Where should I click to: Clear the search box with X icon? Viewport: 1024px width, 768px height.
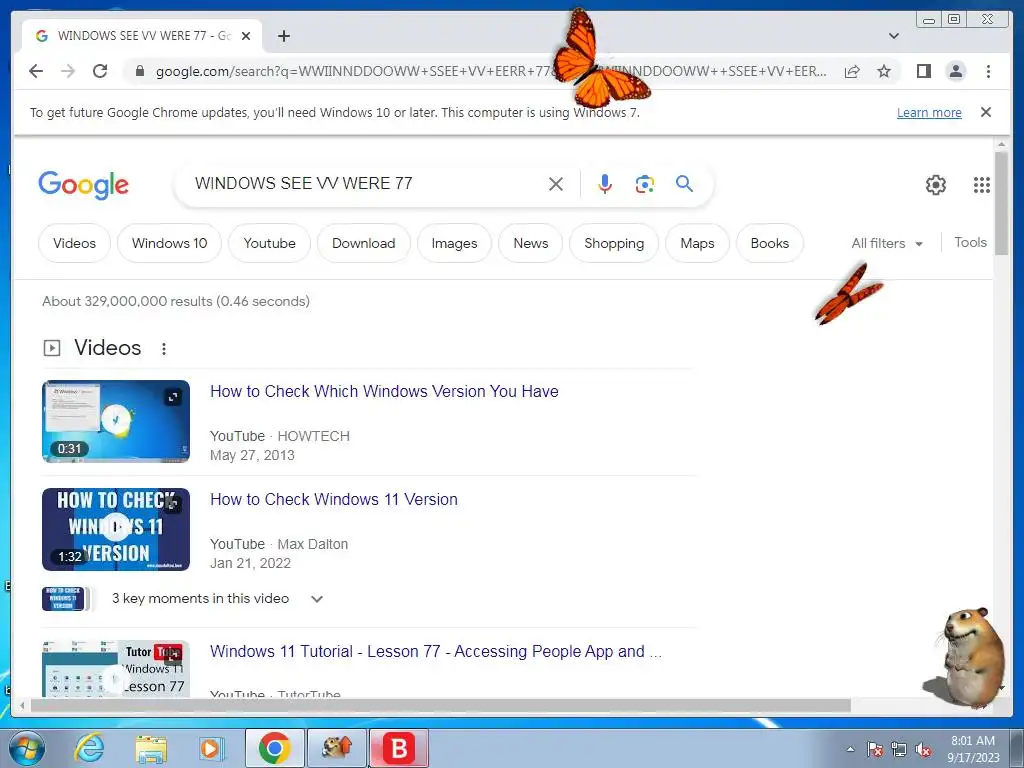pos(556,184)
